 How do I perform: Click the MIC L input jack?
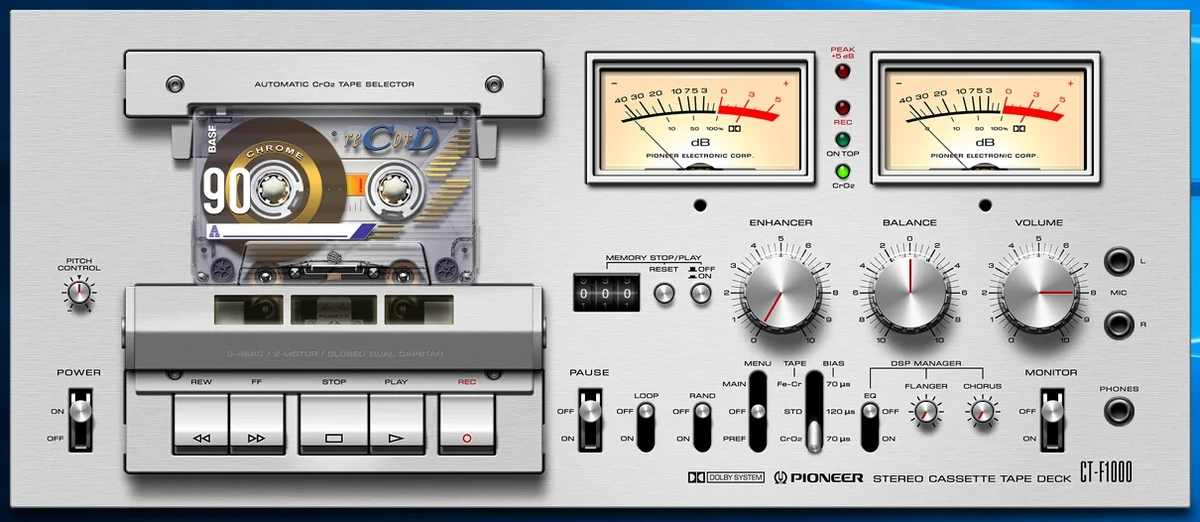[1119, 262]
